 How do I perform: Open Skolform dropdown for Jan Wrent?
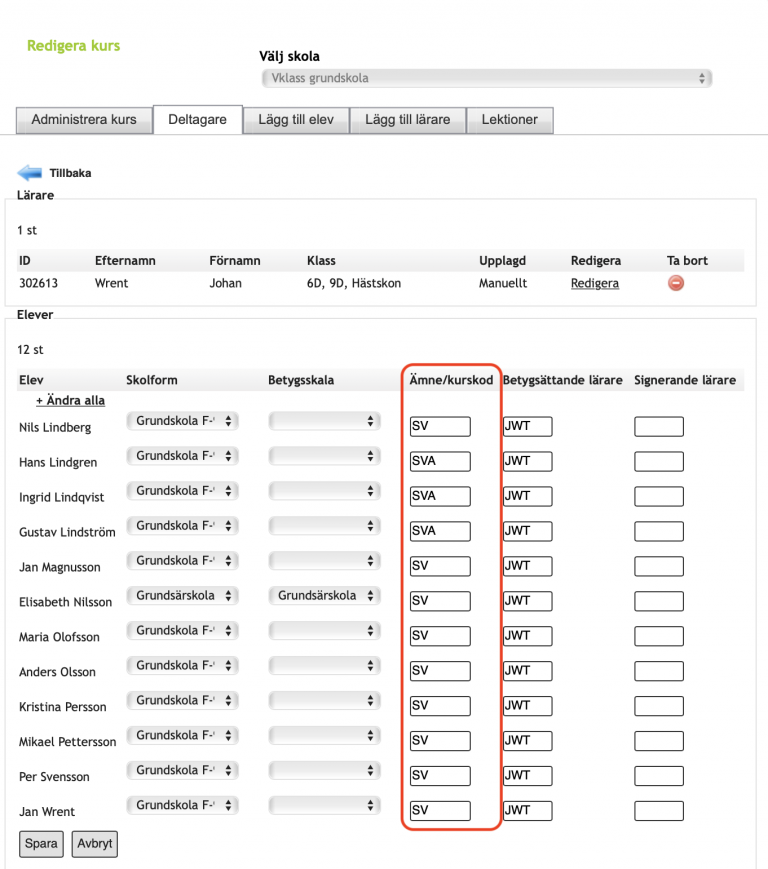182,805
